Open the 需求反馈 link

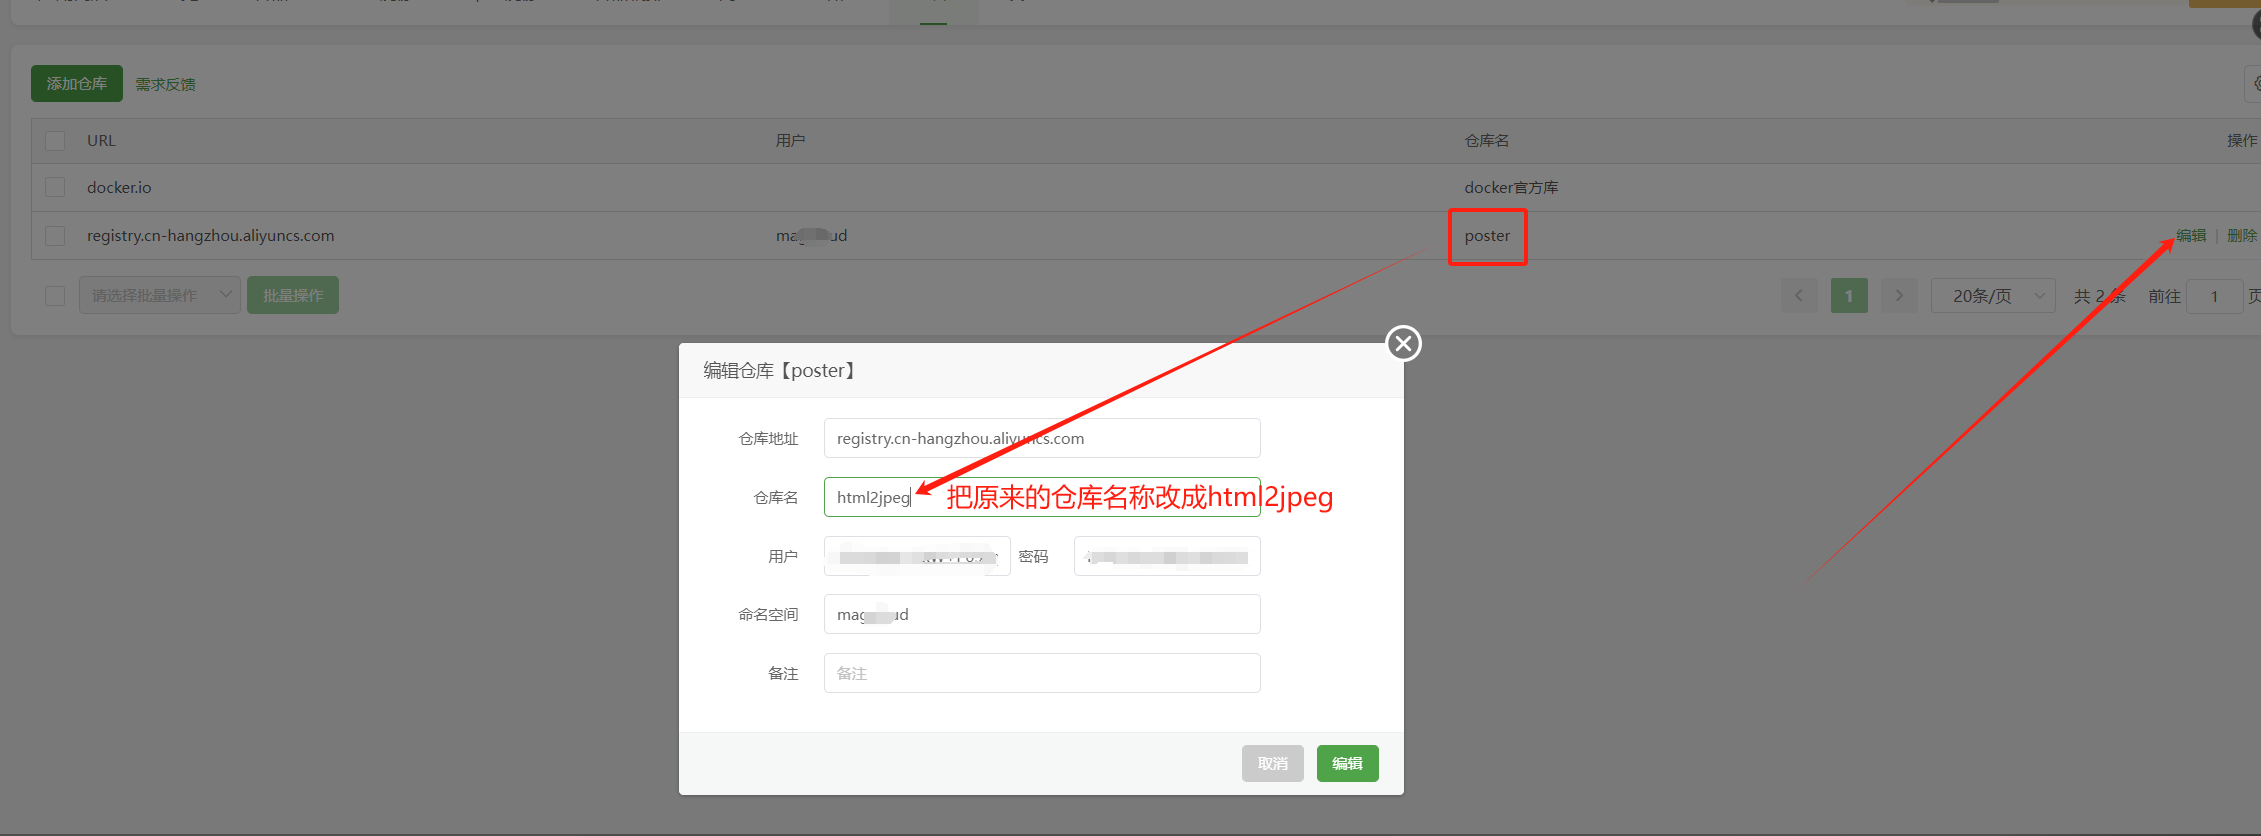click(166, 85)
